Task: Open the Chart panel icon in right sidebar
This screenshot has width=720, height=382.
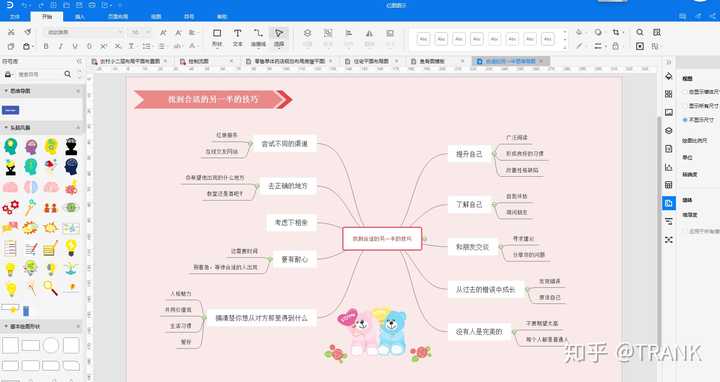Action: [x=669, y=167]
